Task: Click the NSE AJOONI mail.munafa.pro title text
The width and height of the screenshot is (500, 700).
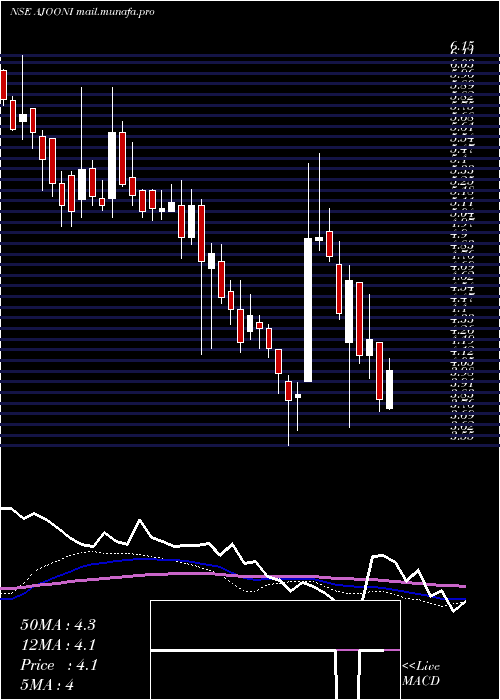Action: 82,12
